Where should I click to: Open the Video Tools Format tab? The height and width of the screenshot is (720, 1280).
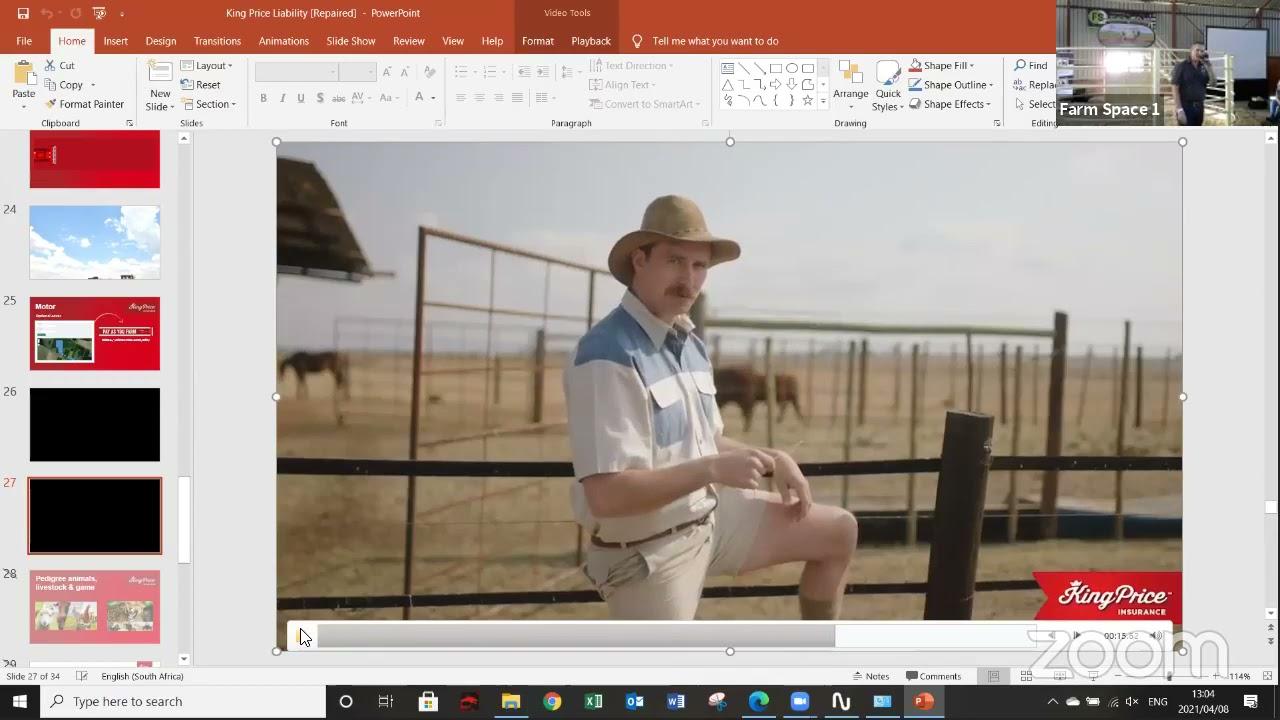coord(538,41)
